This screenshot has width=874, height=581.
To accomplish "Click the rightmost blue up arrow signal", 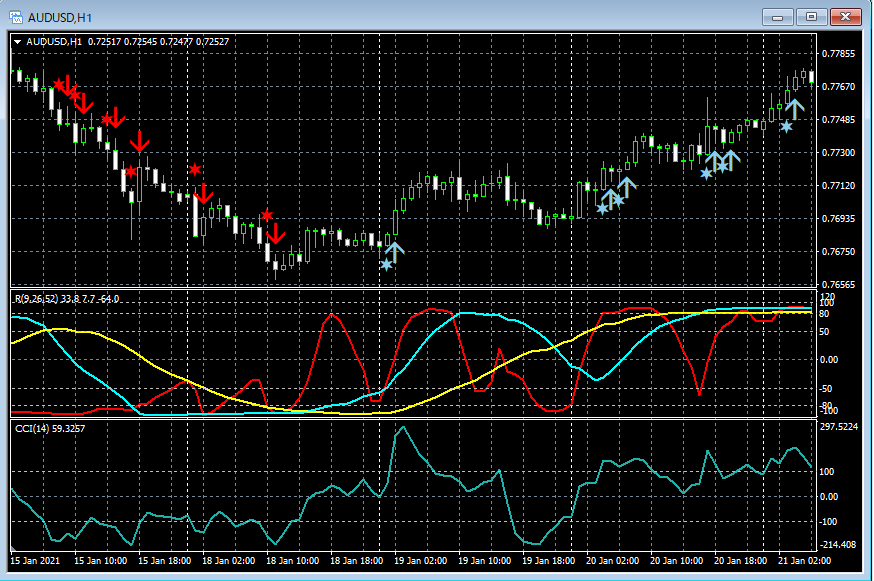I will point(795,109).
